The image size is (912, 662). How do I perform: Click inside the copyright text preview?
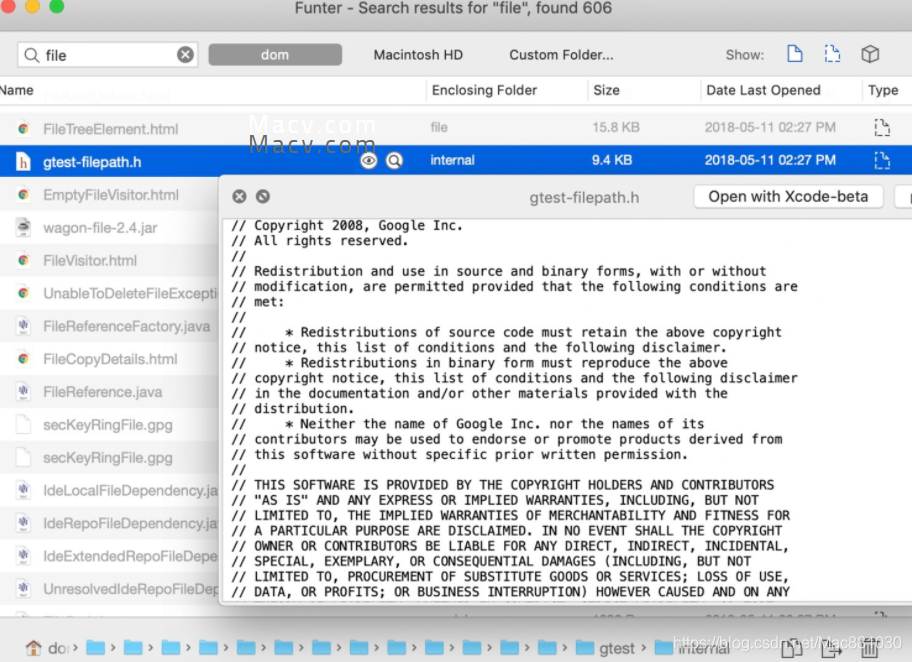coord(567,410)
